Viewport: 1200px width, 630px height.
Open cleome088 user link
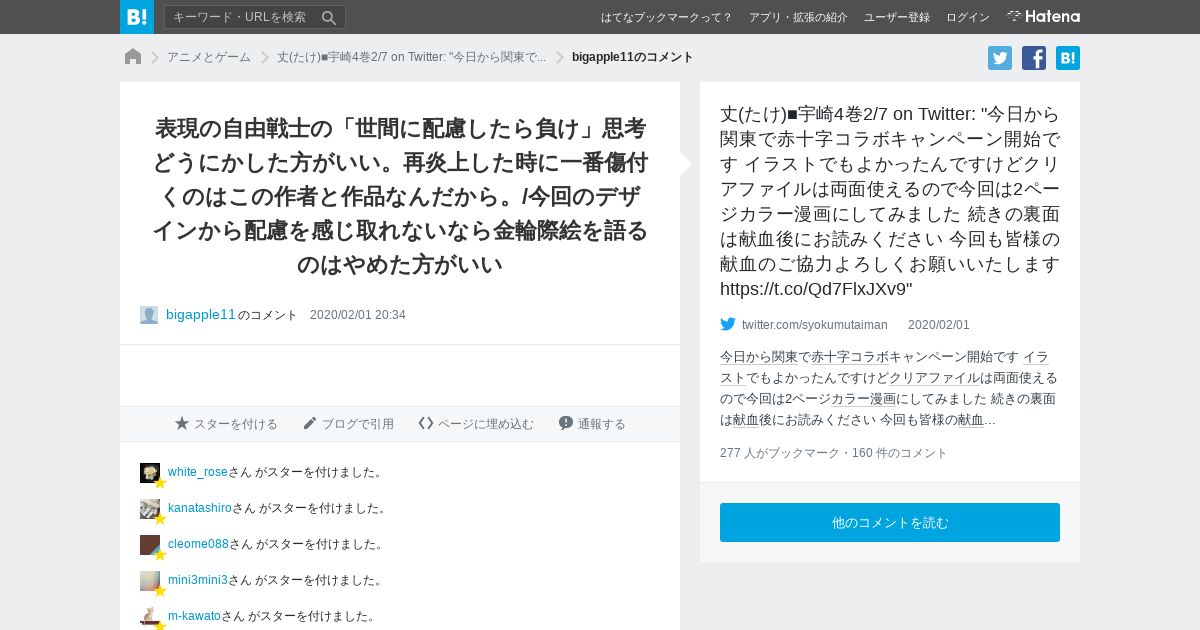point(198,544)
